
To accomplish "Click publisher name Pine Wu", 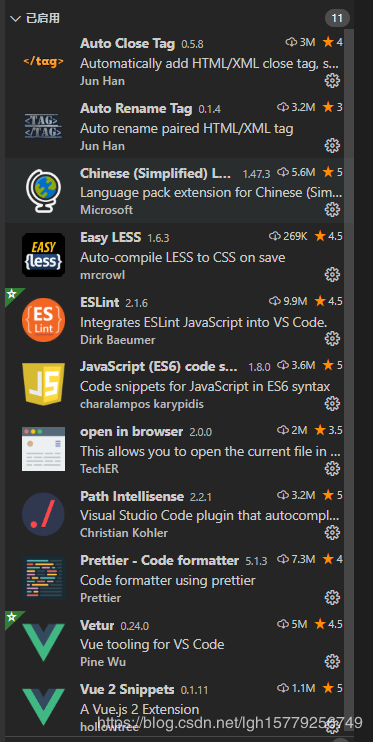I will 103,662.
